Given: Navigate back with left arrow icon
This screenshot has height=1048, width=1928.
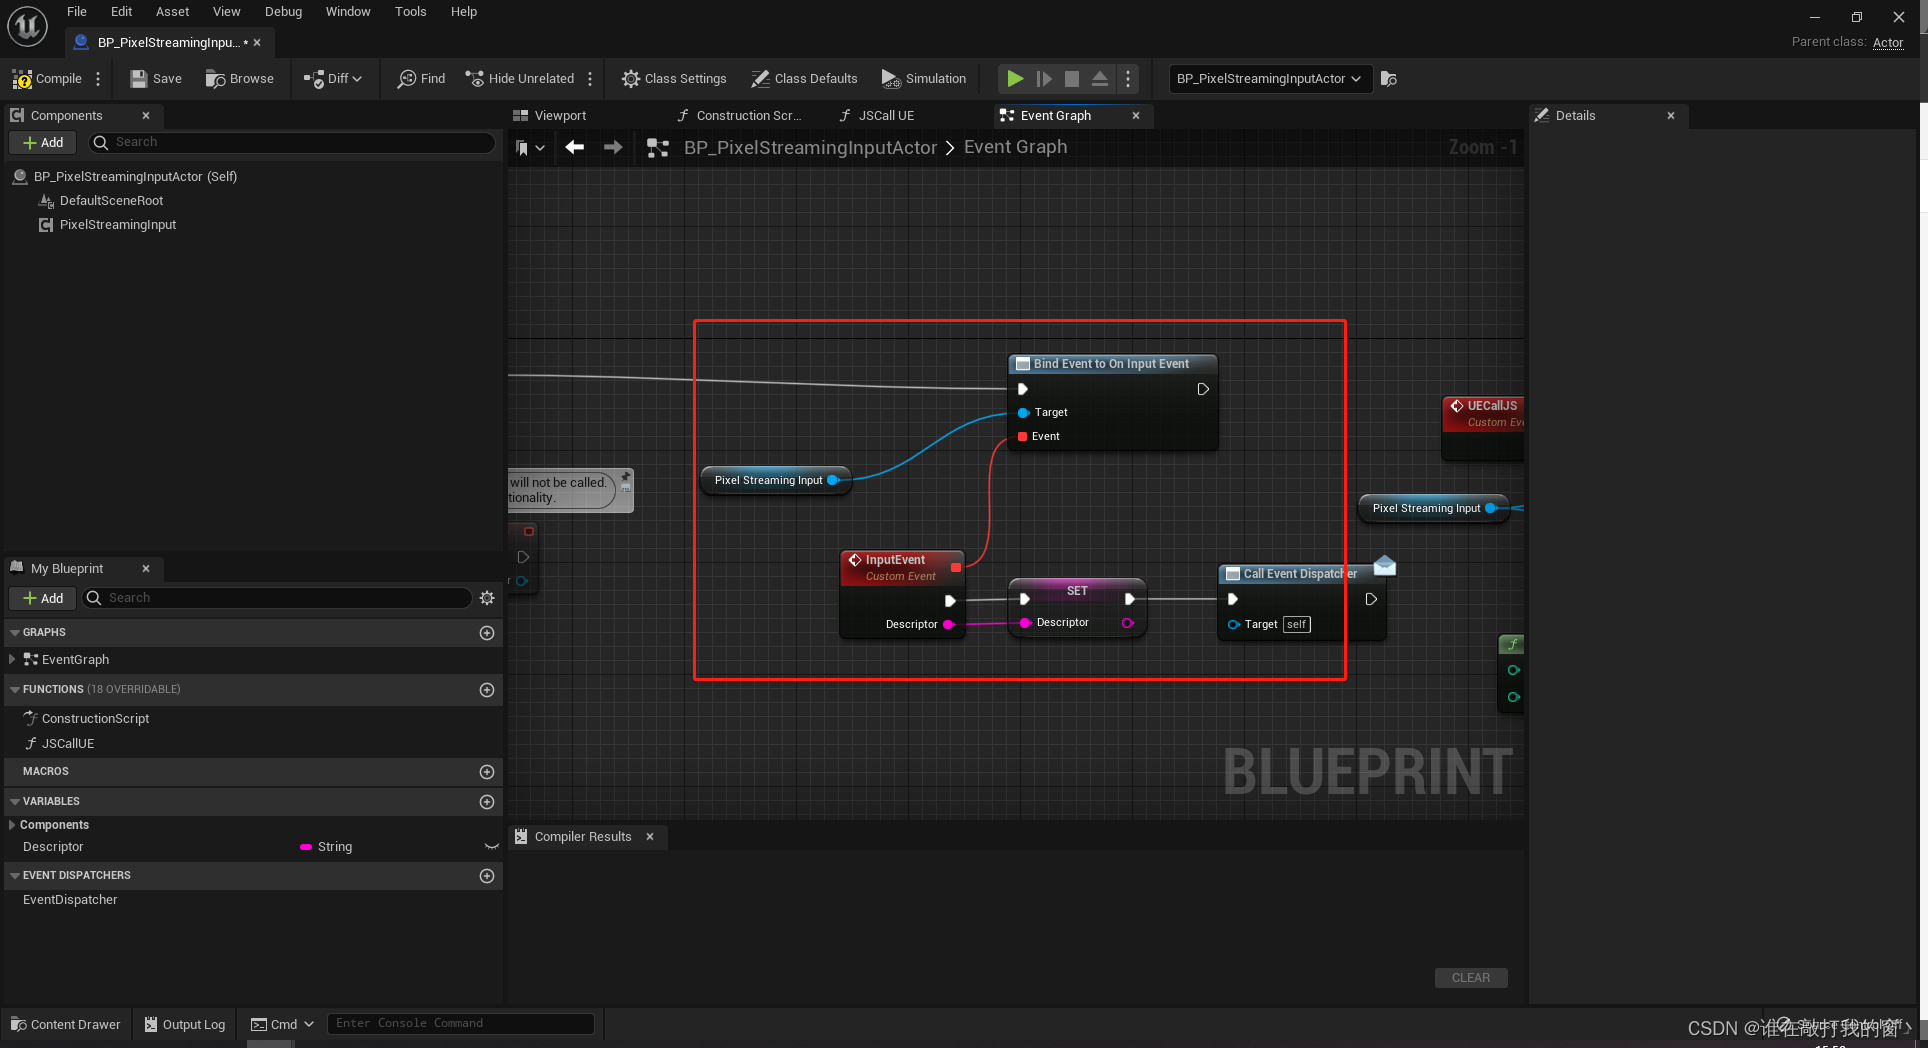Looking at the screenshot, I should [575, 148].
